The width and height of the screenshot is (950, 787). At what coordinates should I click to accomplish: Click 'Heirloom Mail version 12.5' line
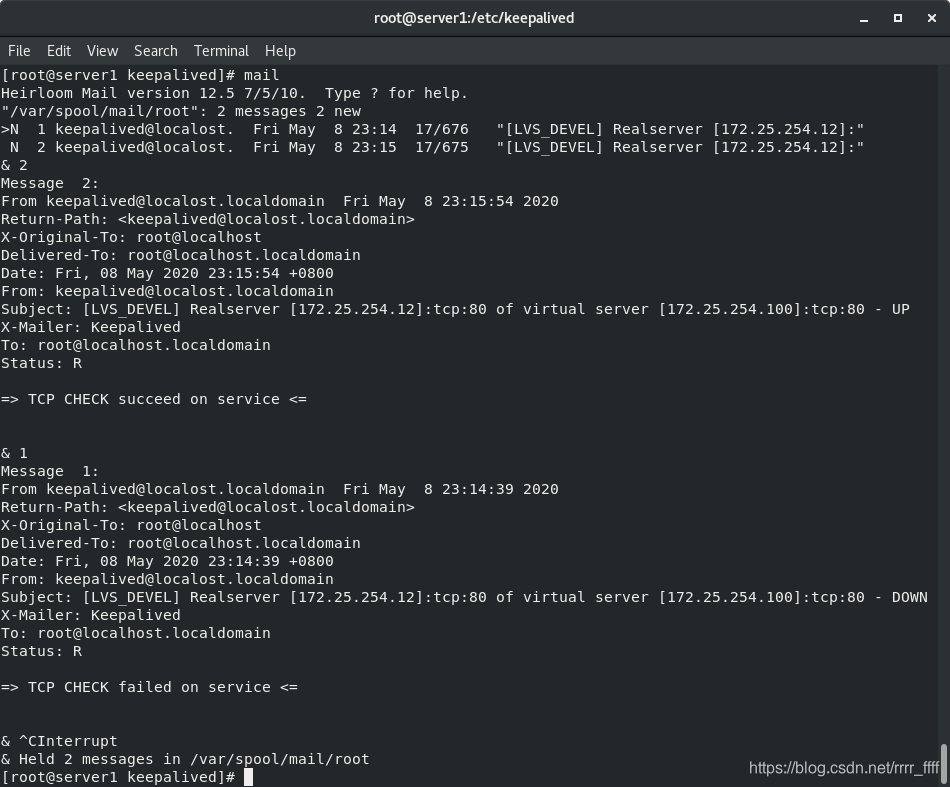234,93
